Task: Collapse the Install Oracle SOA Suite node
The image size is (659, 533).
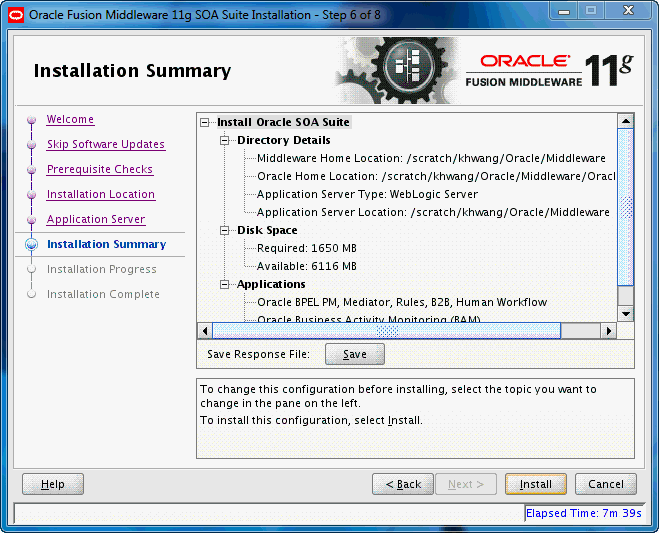Action: (x=205, y=123)
